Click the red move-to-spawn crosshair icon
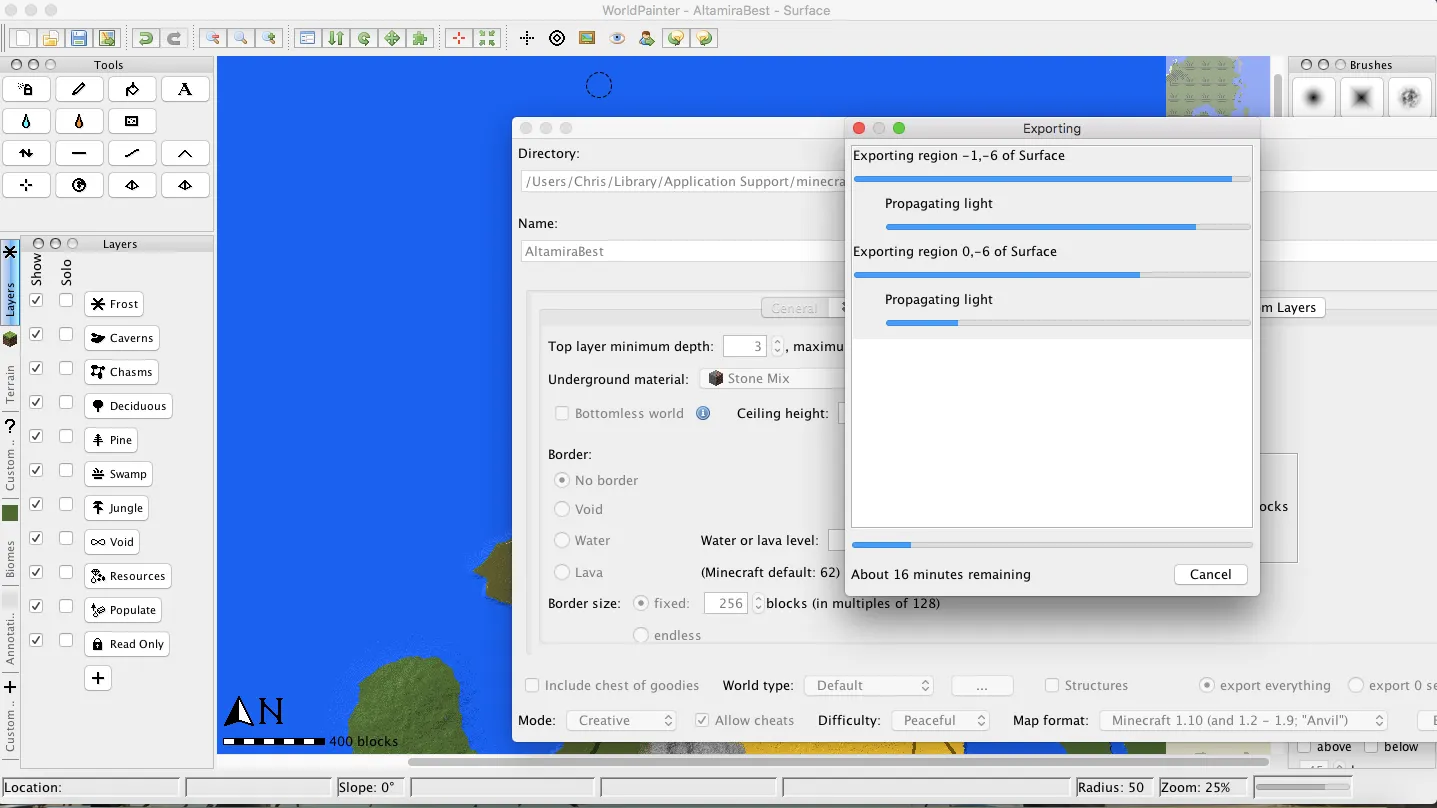 (x=459, y=38)
